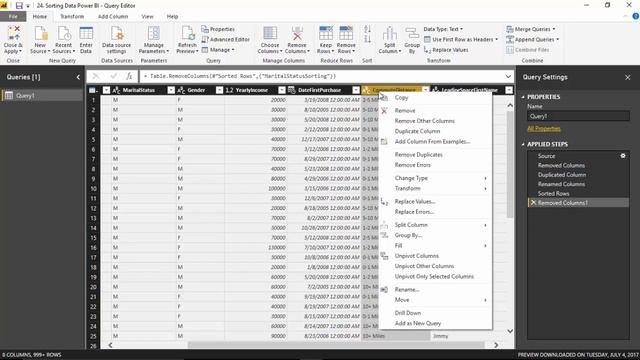Open the File tab

(13, 17)
